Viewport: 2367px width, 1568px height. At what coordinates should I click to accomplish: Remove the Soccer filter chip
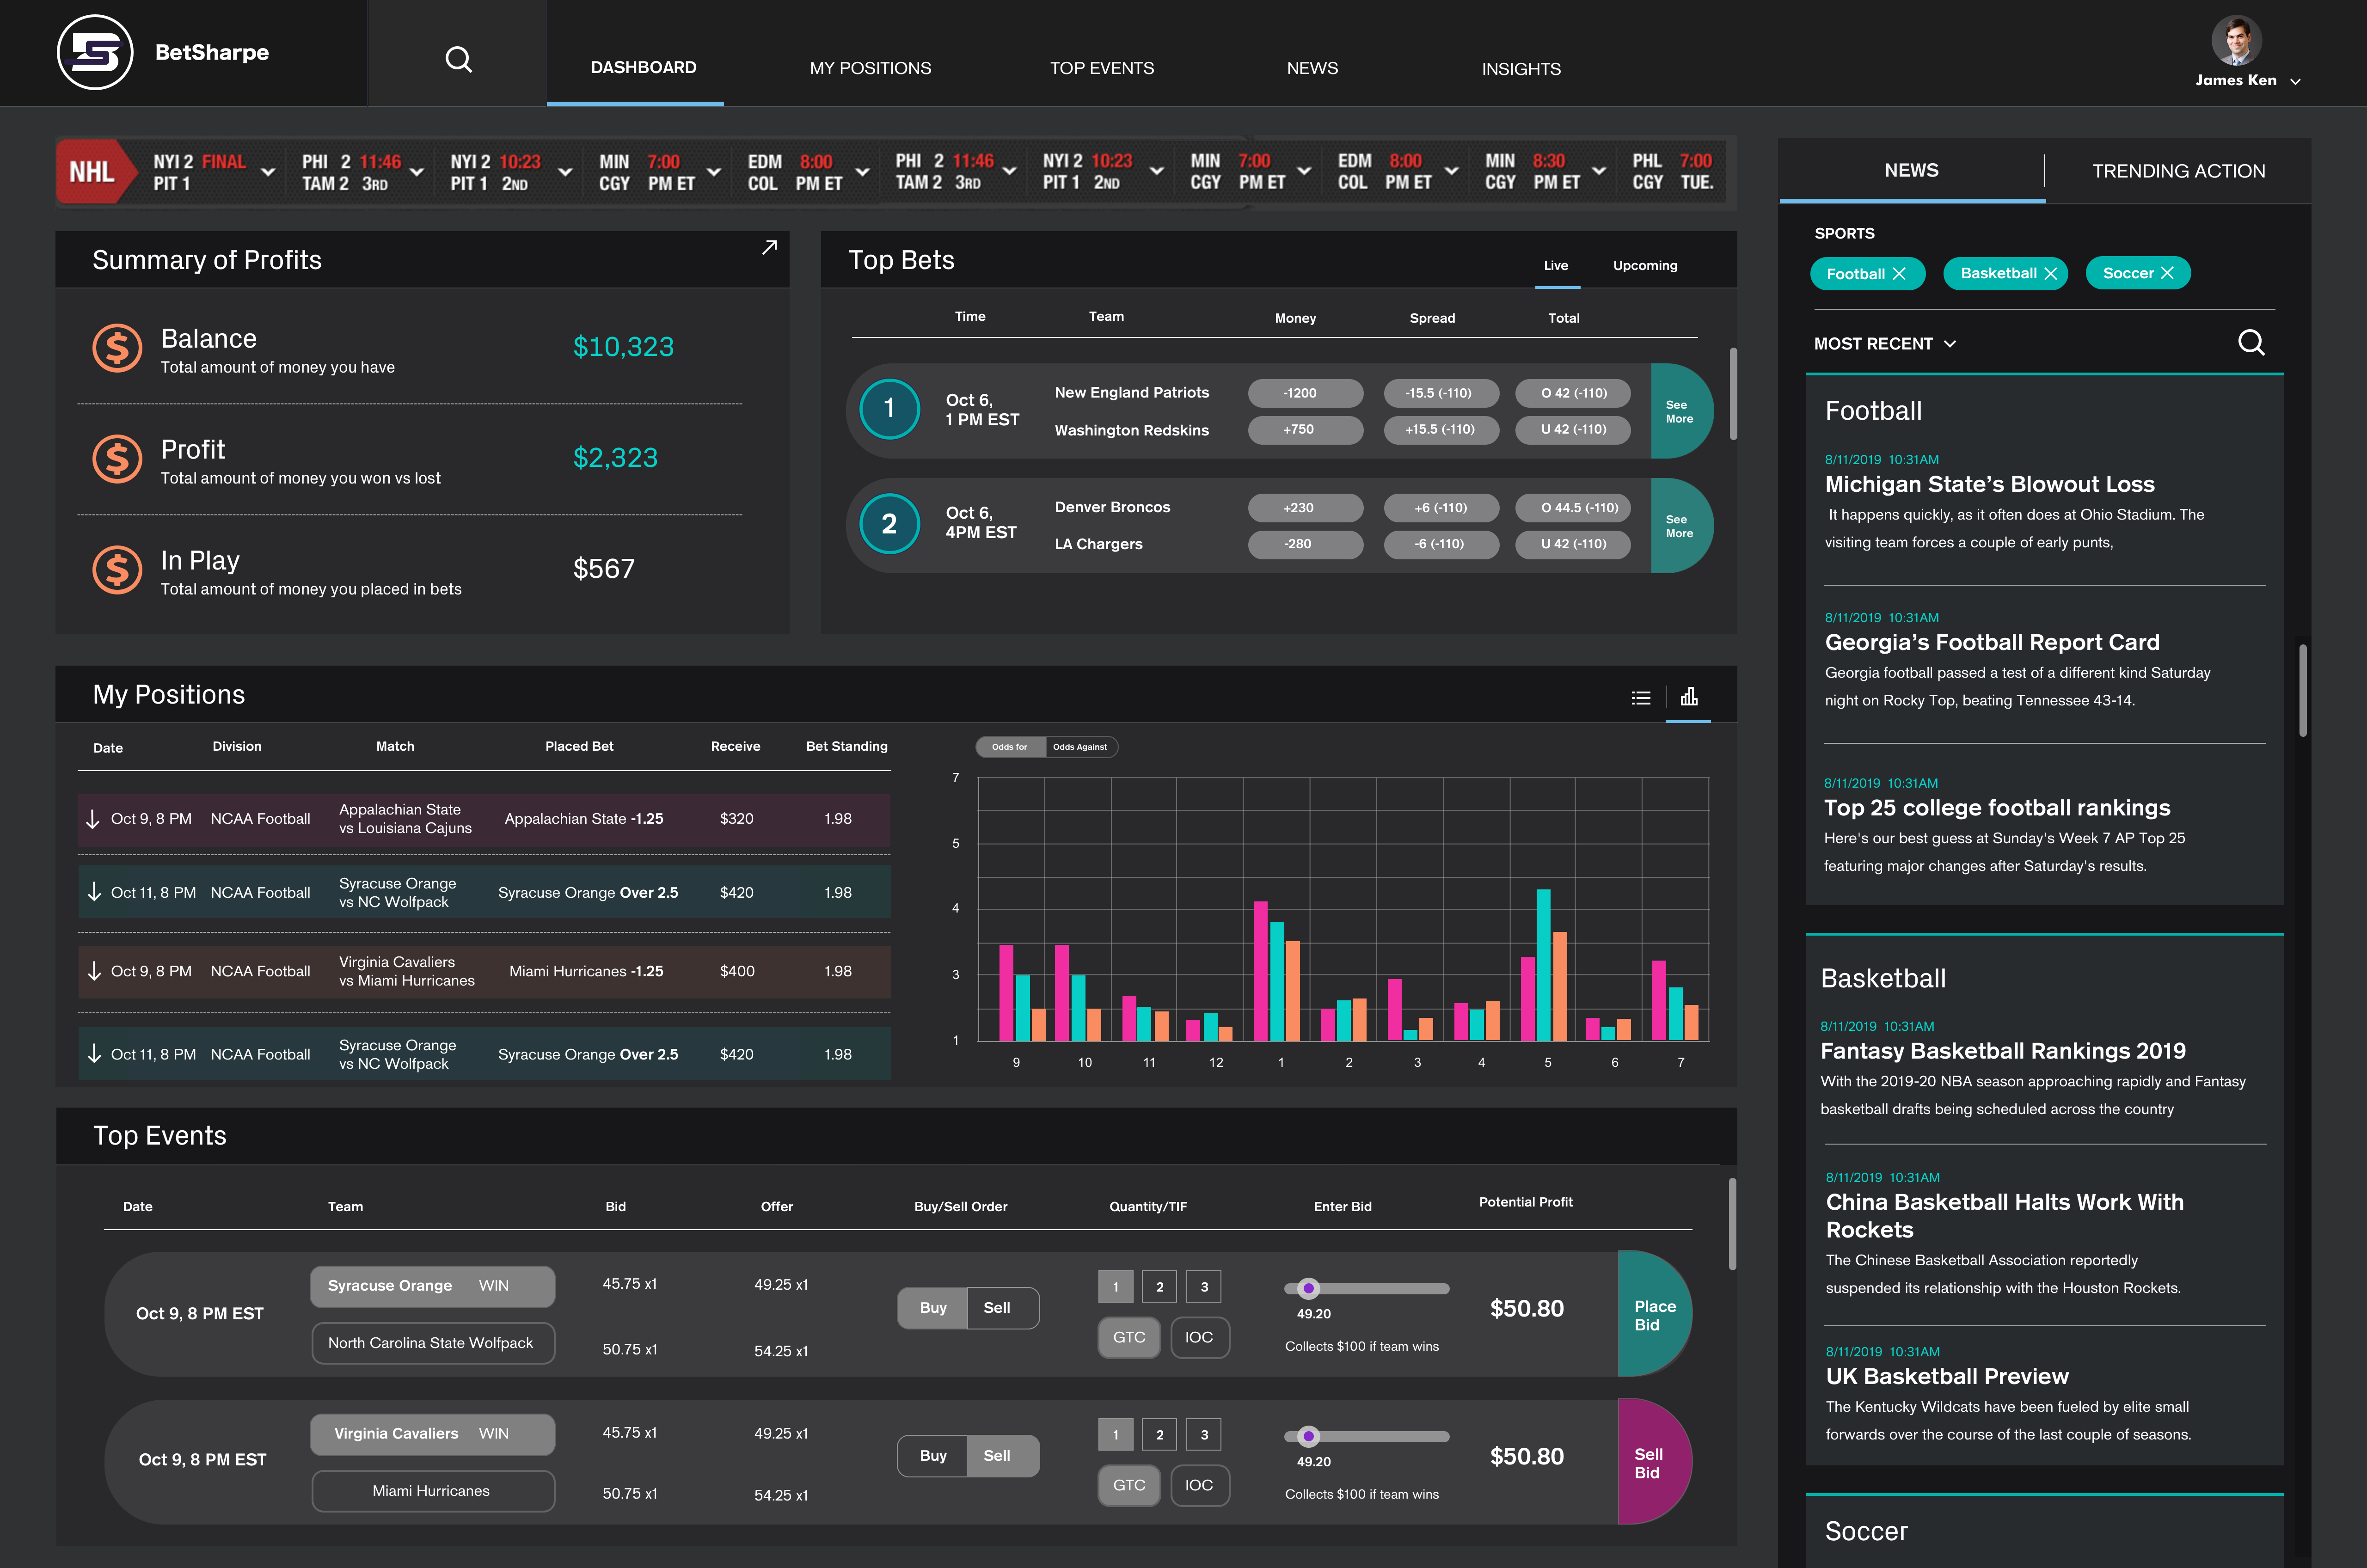[2167, 273]
